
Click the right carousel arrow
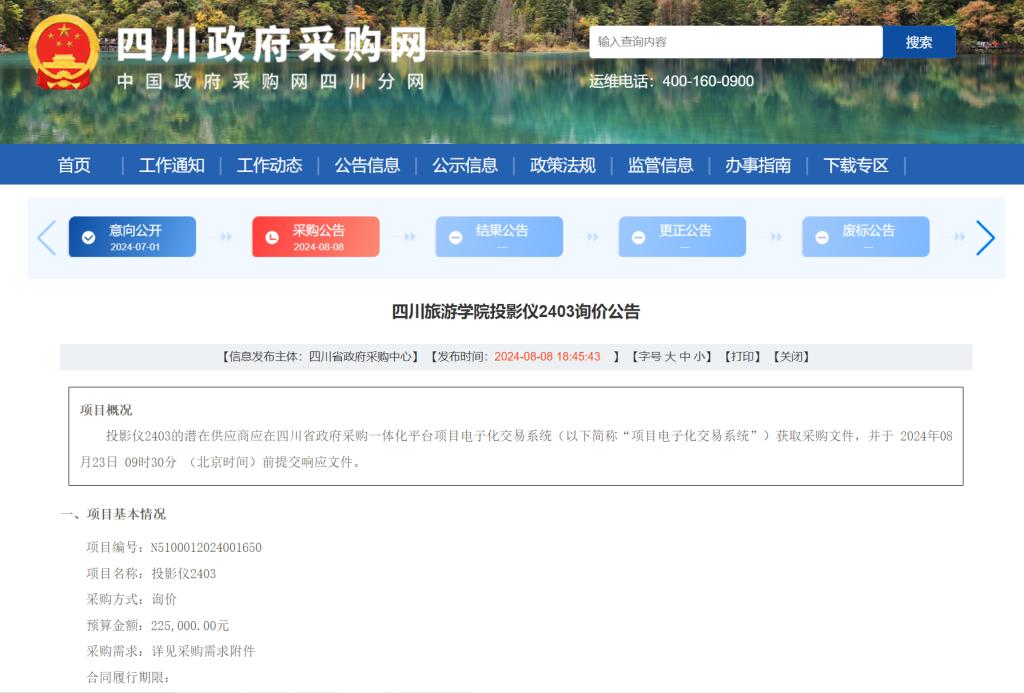pyautogui.click(x=985, y=238)
